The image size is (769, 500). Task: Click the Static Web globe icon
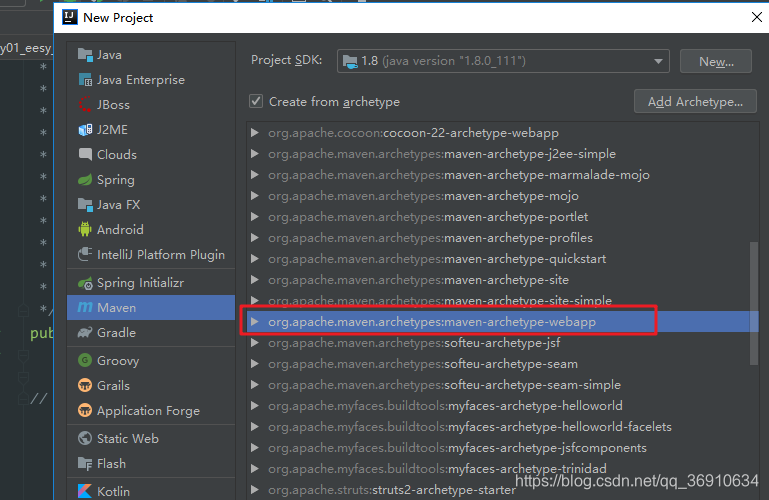click(x=85, y=438)
